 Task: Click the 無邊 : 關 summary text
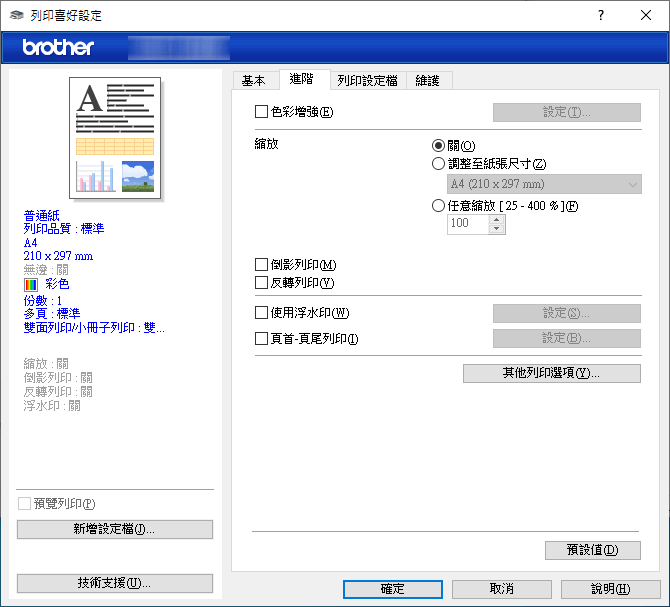click(46, 270)
